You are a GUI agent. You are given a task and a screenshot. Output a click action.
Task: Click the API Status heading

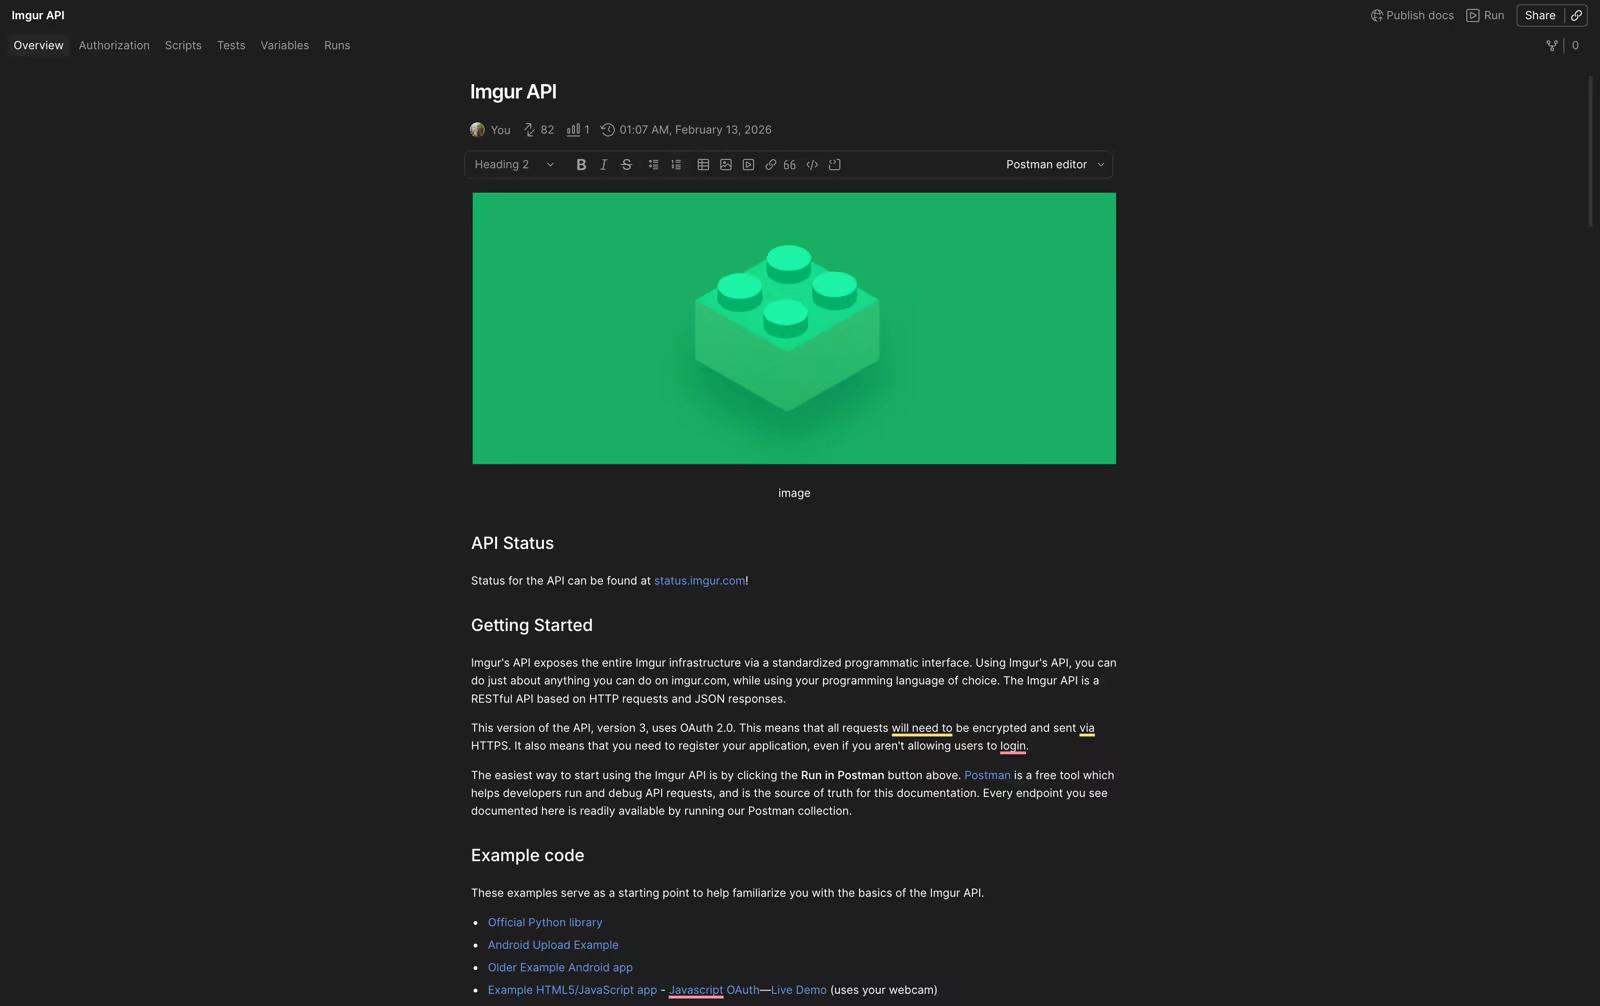pyautogui.click(x=512, y=543)
